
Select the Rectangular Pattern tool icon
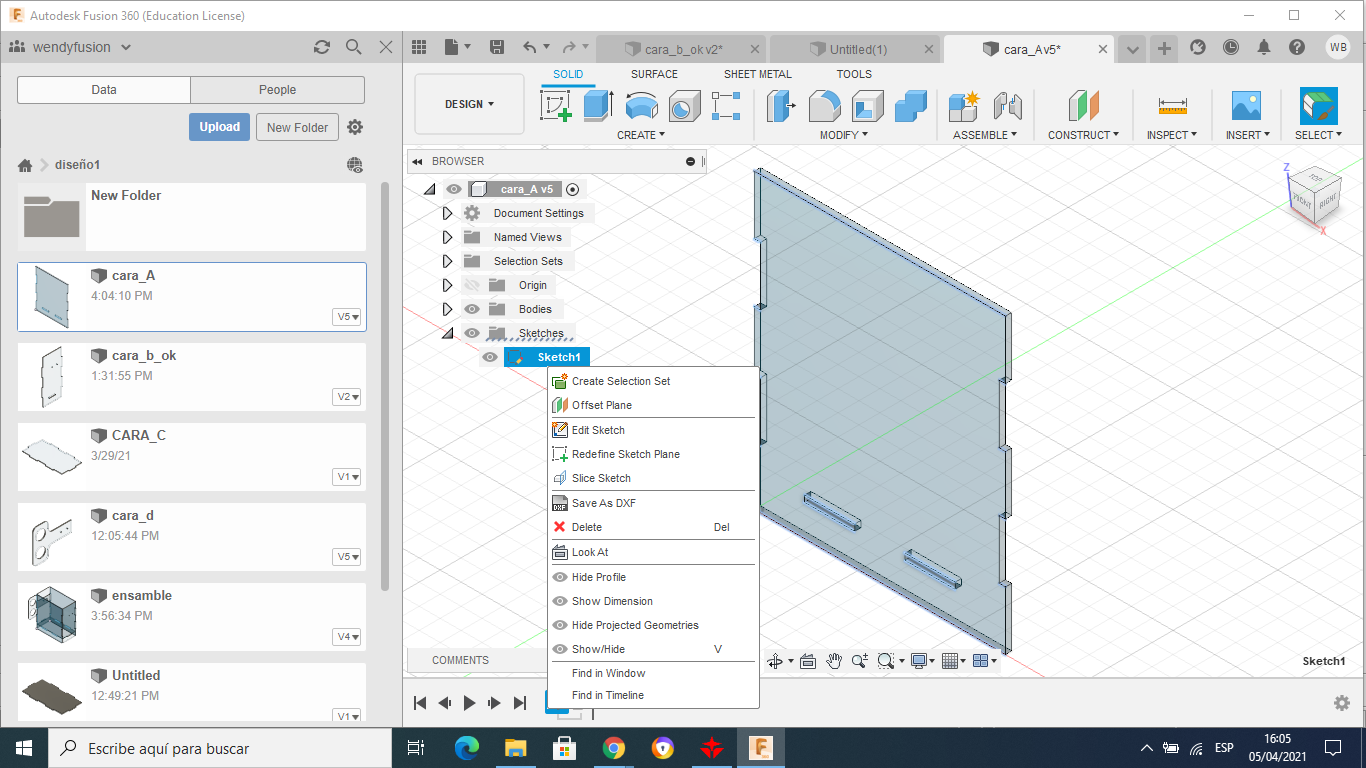[726, 105]
